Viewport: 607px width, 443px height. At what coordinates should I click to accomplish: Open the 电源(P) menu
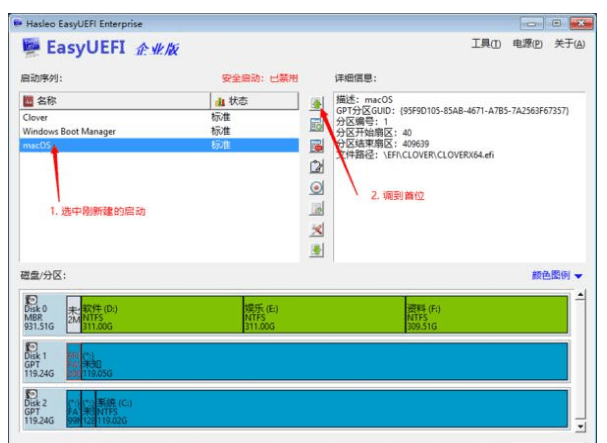[527, 44]
